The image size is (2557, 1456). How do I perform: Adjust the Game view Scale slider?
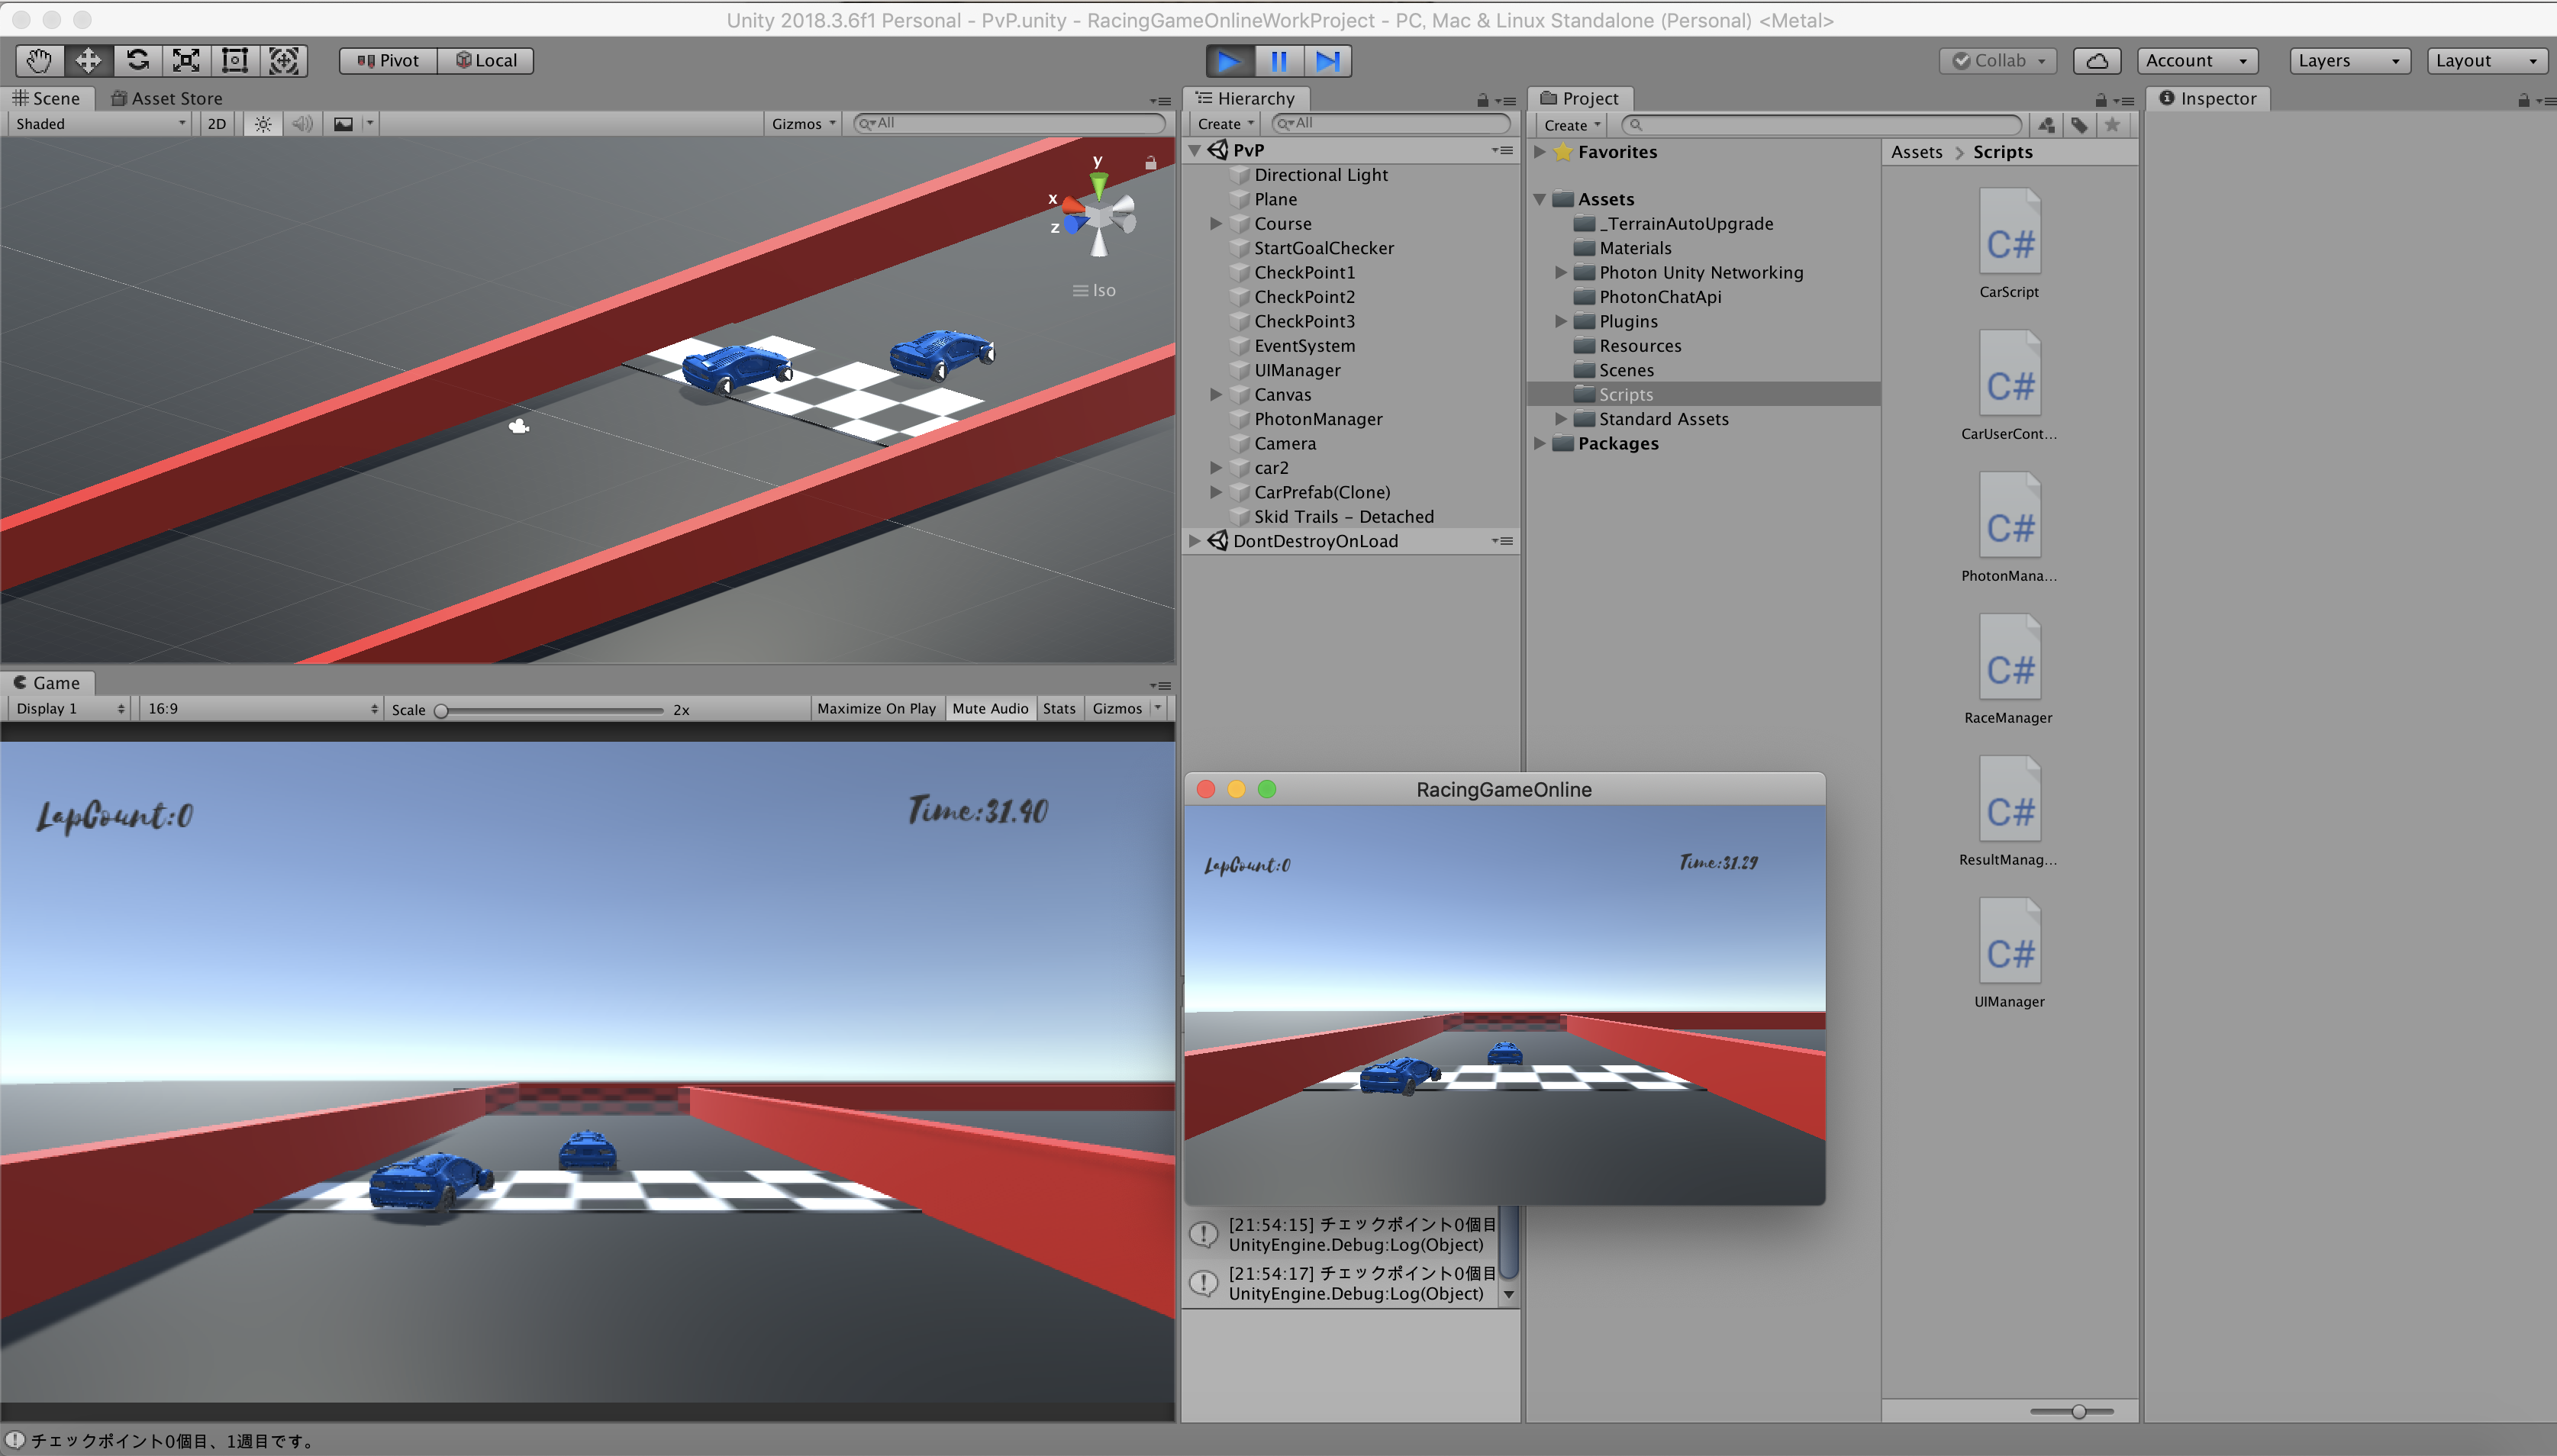click(442, 710)
